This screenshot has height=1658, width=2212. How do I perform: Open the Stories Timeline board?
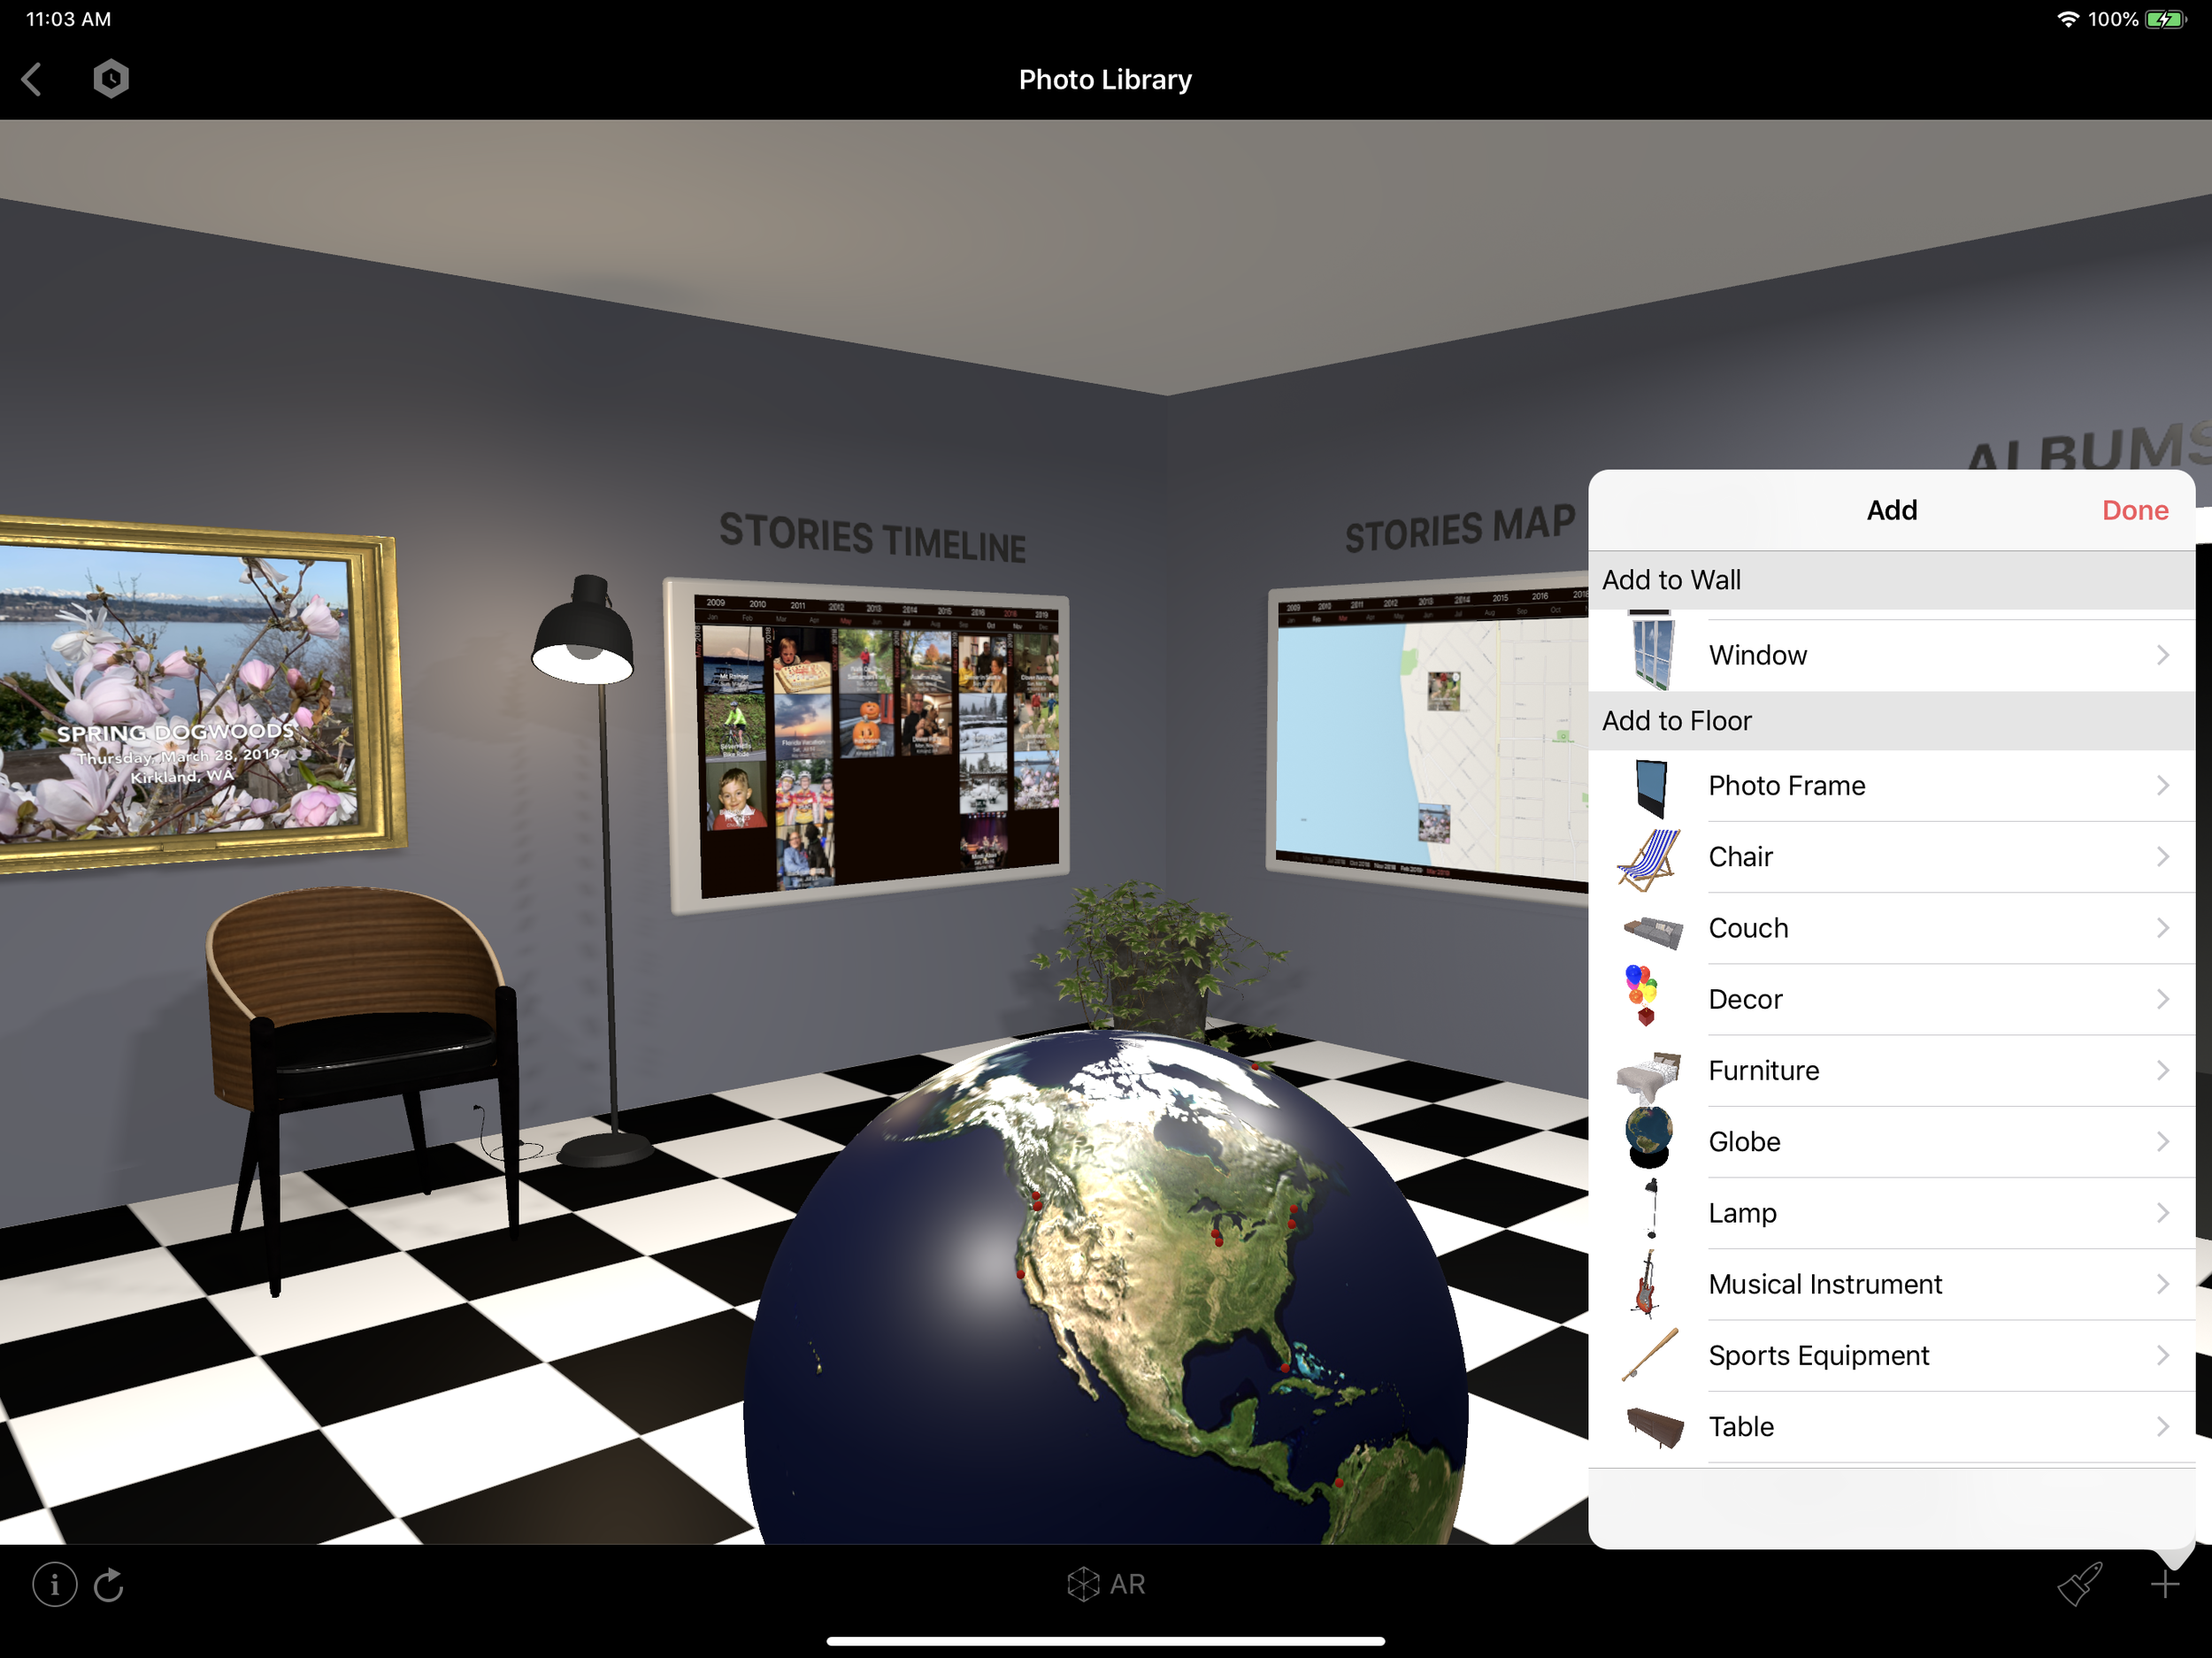click(x=868, y=745)
